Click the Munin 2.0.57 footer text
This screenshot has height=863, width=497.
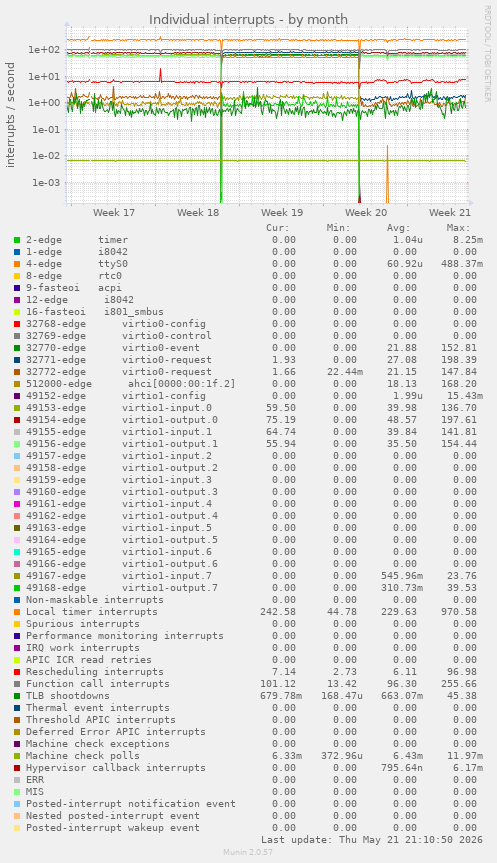click(248, 852)
